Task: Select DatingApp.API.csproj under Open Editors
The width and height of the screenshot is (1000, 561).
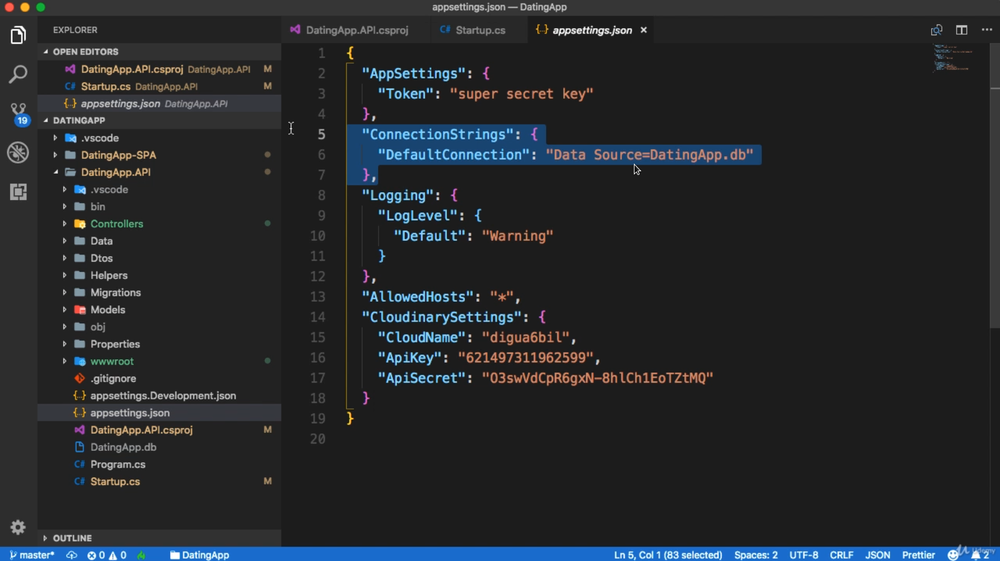Action: pos(159,69)
